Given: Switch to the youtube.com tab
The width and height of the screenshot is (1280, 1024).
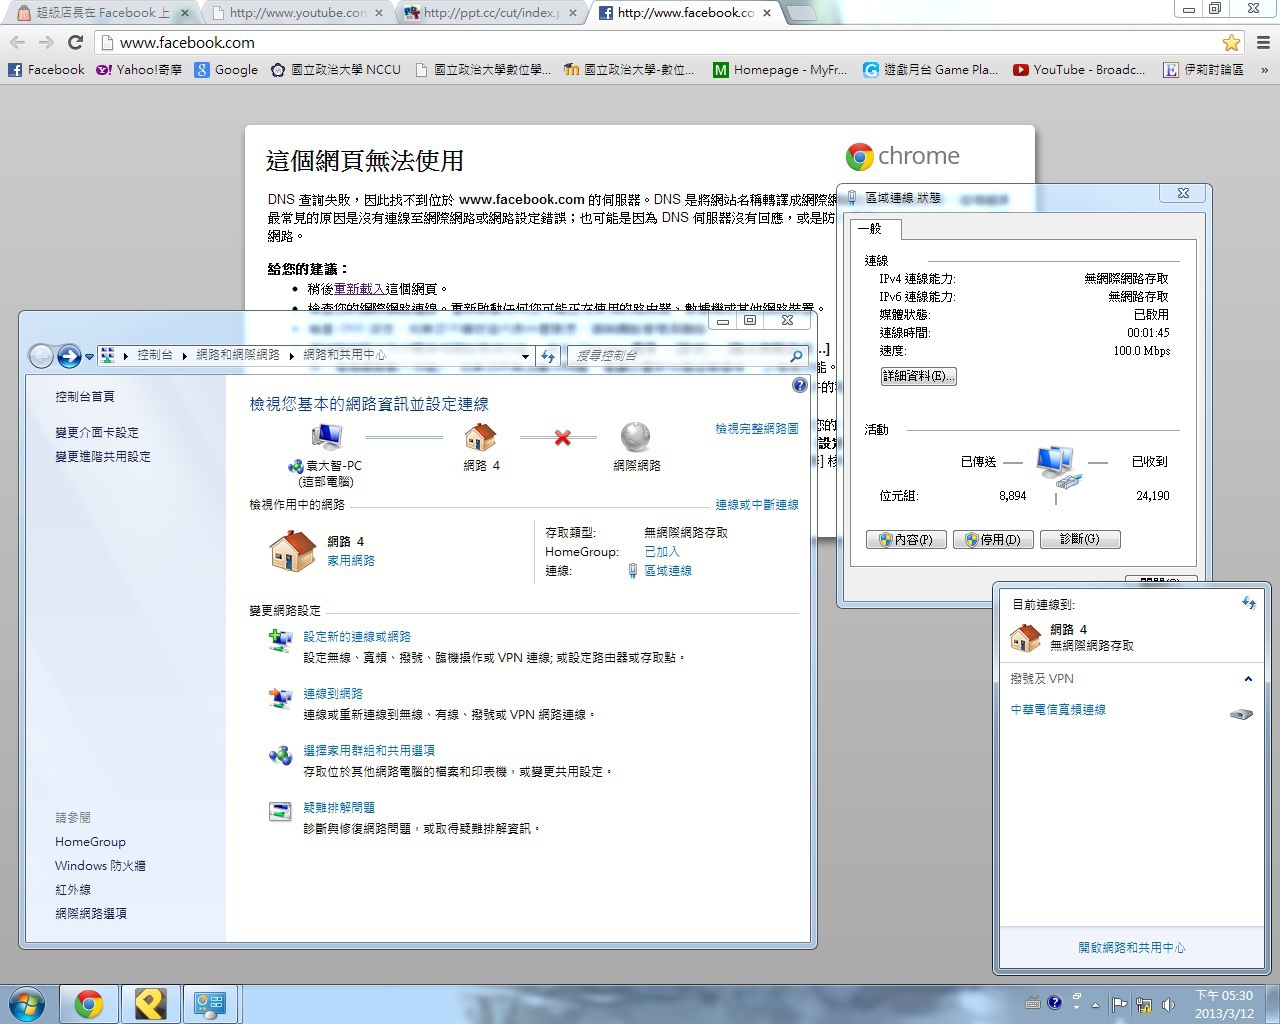Looking at the screenshot, I should tap(298, 13).
